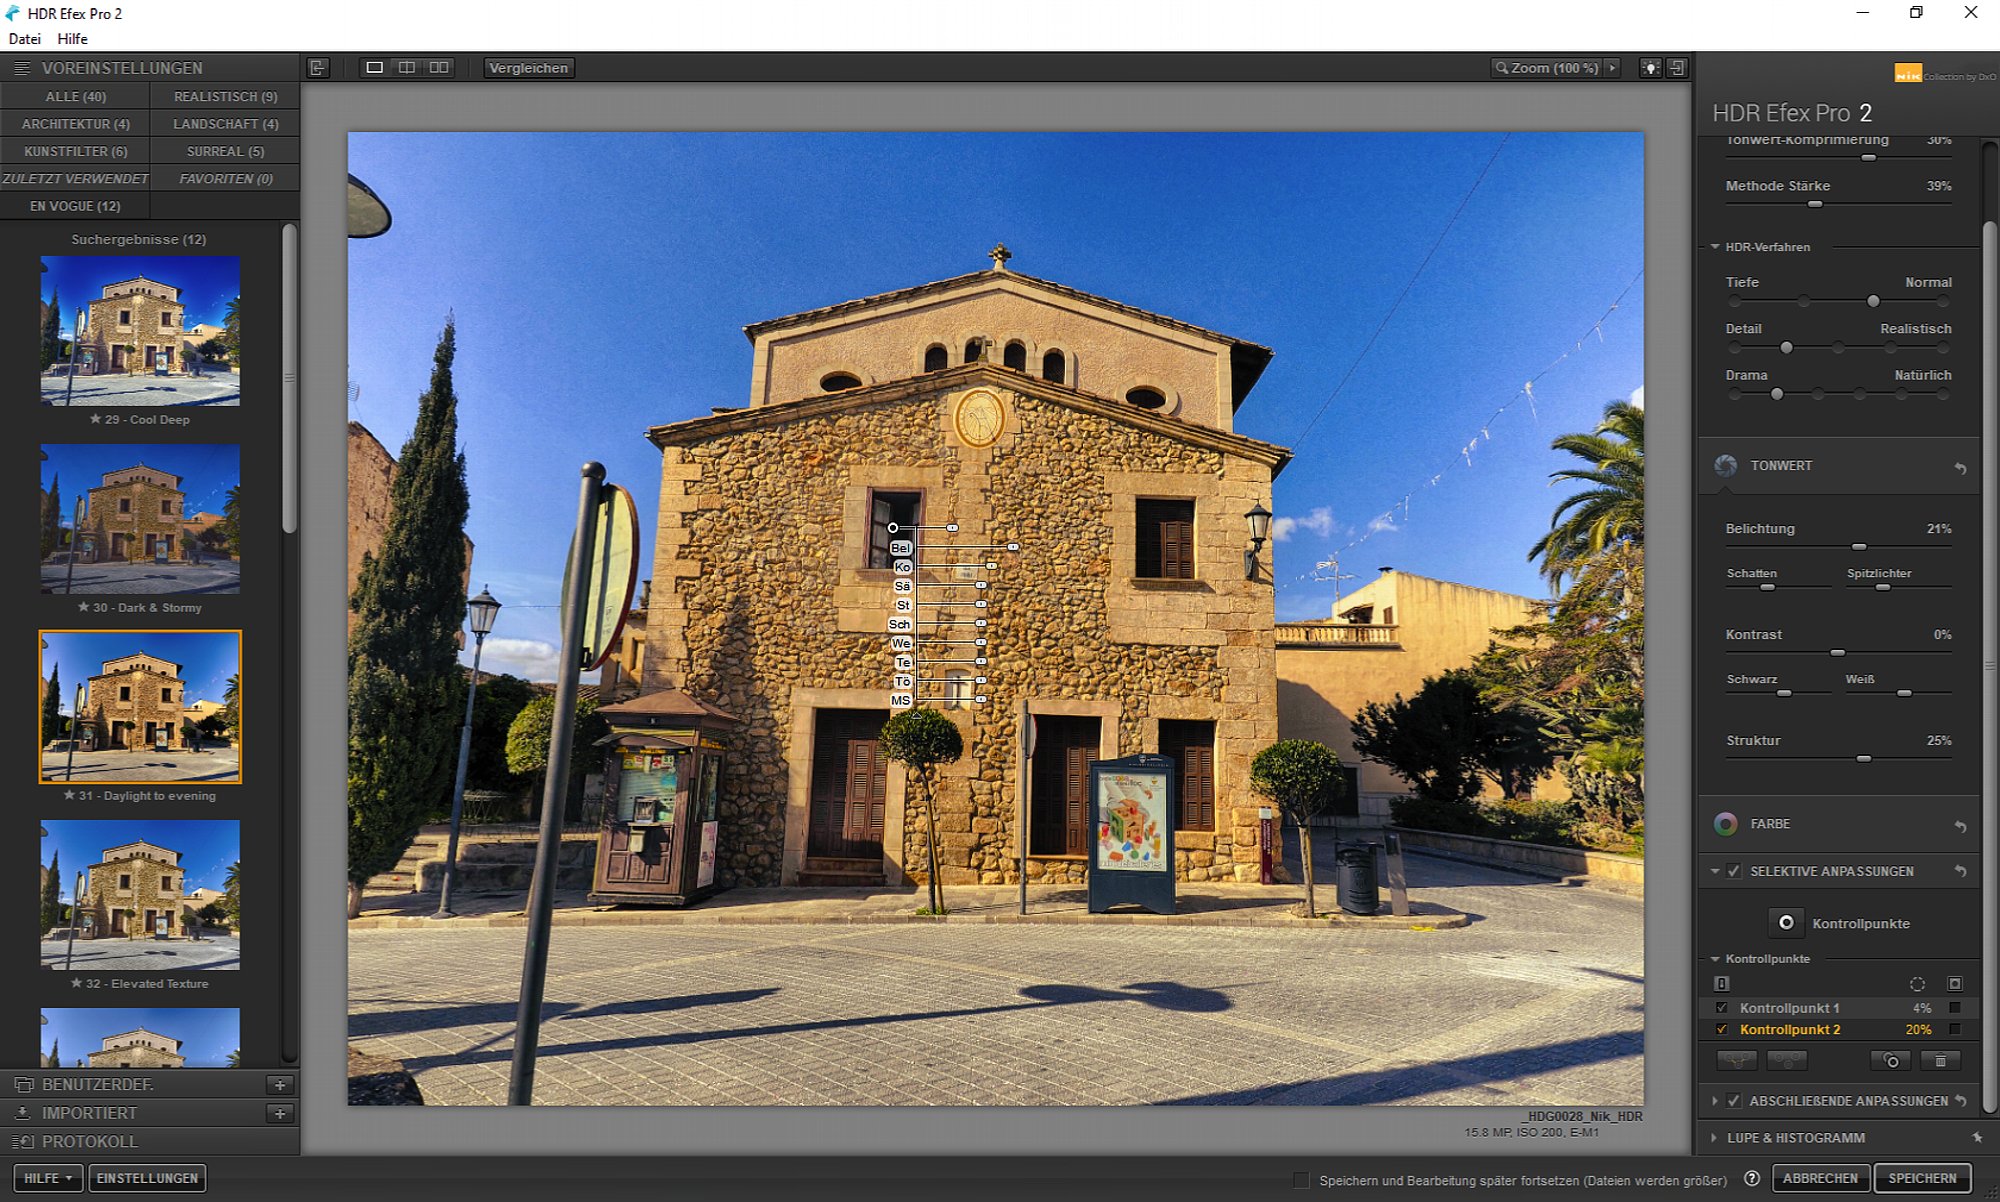The height and width of the screenshot is (1202, 2000).
Task: Click the Kontrast slider handle
Action: [1838, 653]
